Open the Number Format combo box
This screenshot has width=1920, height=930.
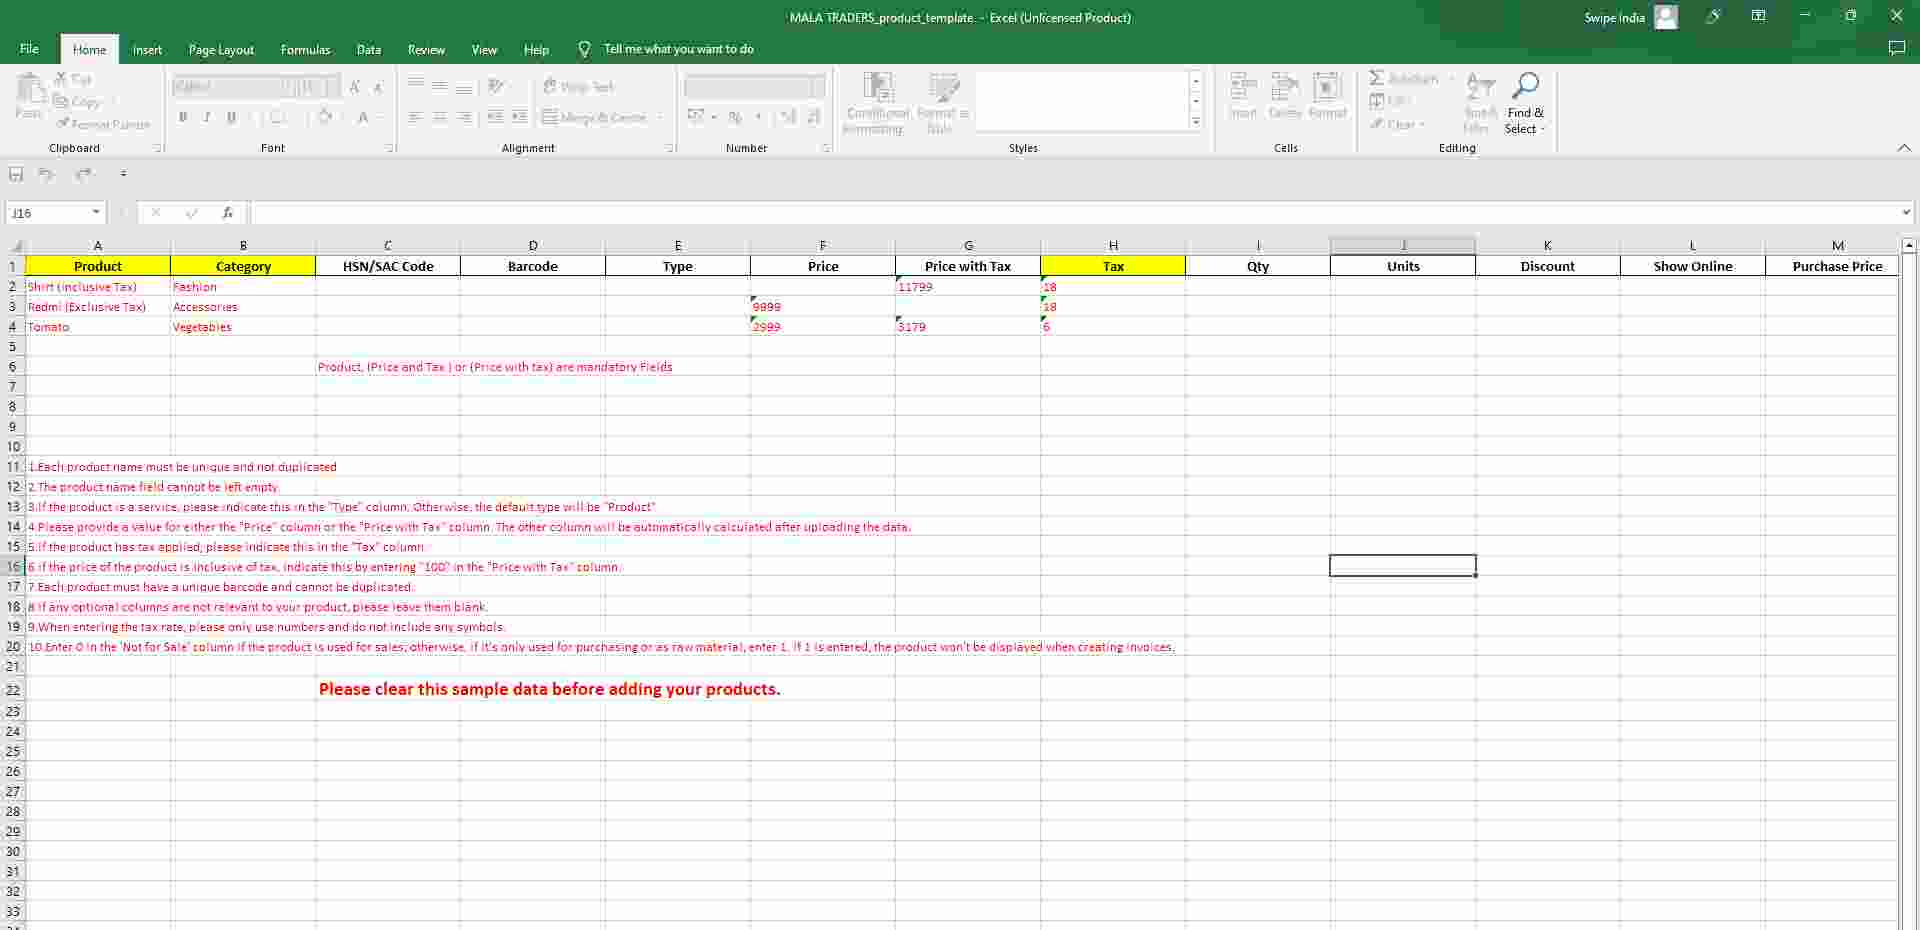point(755,87)
